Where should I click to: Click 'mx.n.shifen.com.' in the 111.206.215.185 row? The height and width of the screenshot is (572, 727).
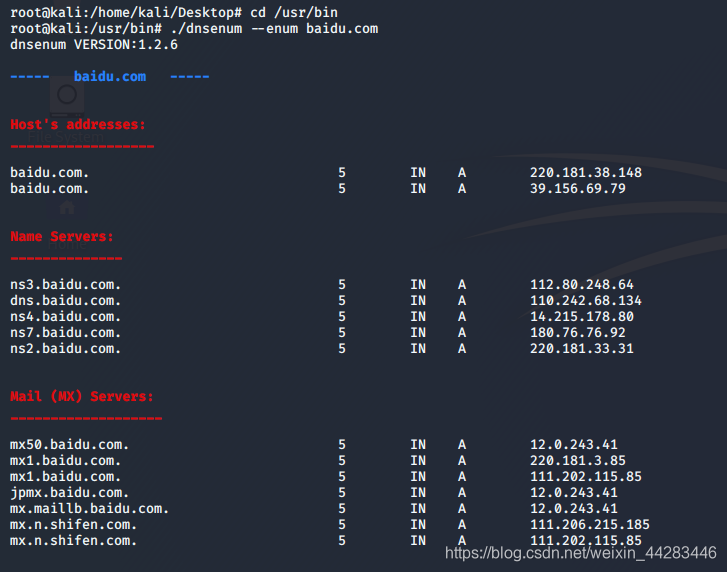74,524
